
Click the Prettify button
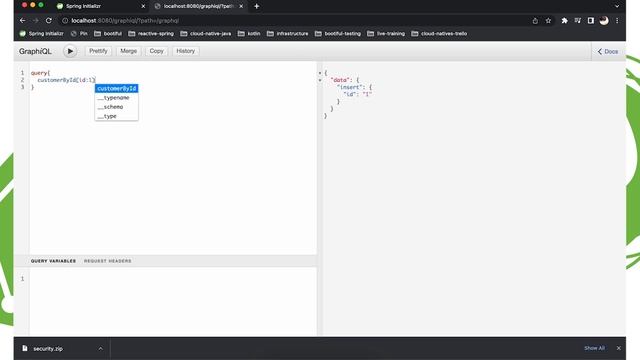98,51
